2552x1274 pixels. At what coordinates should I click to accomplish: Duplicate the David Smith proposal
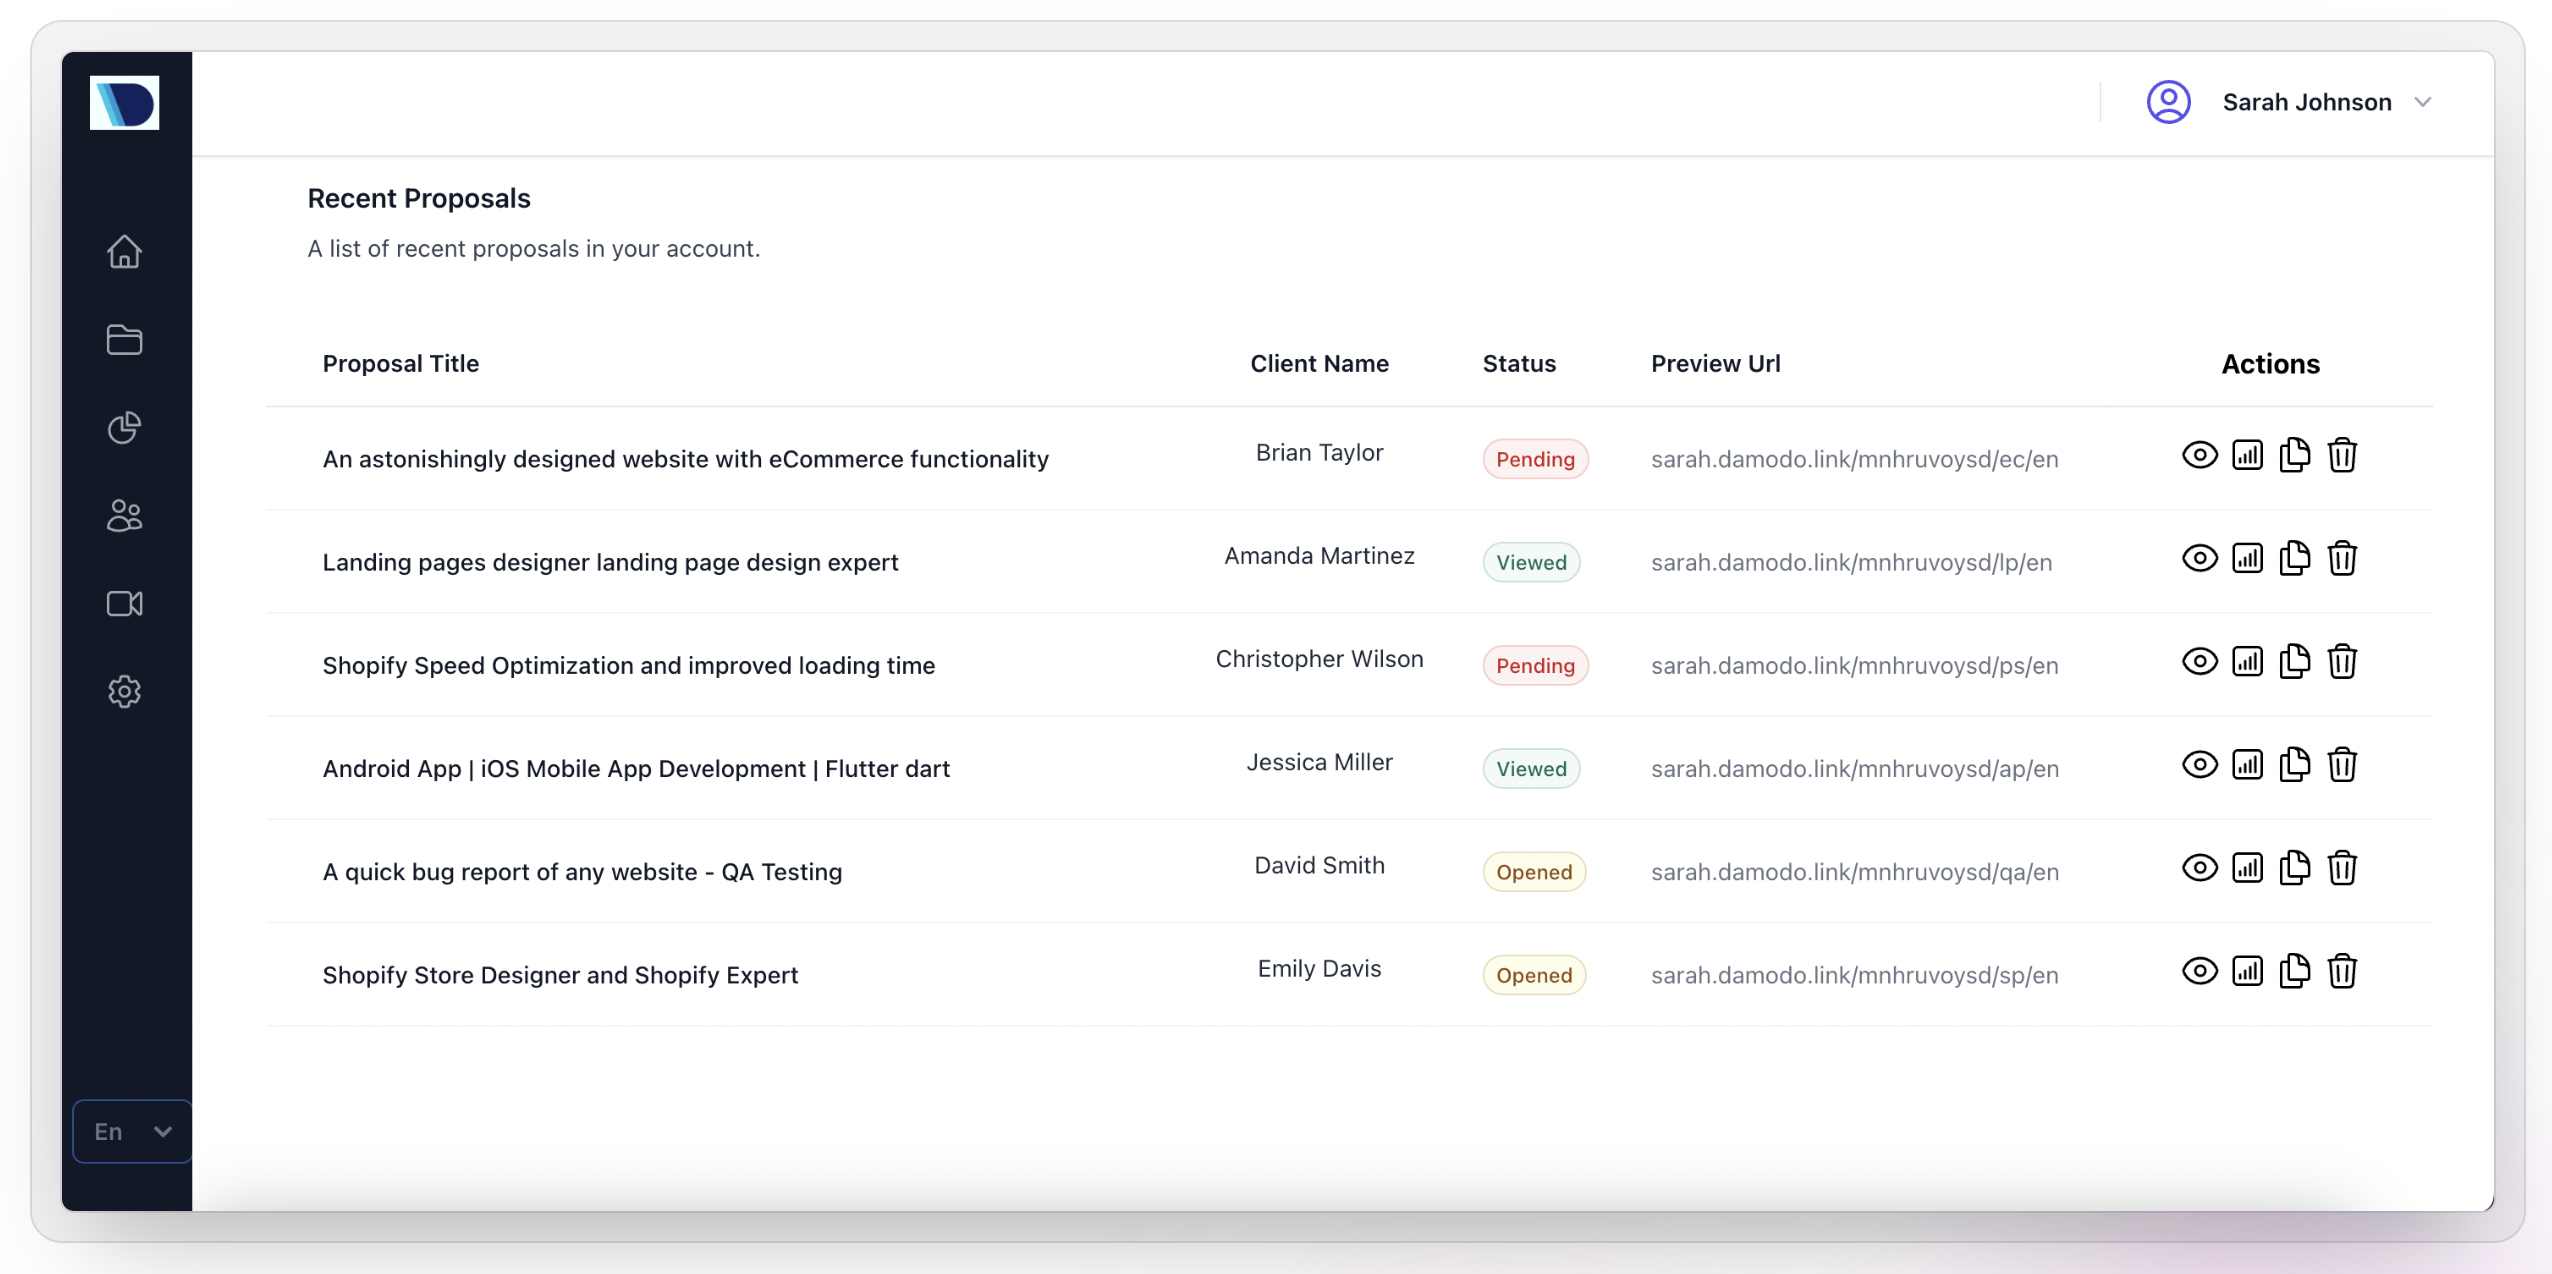[x=2294, y=868]
